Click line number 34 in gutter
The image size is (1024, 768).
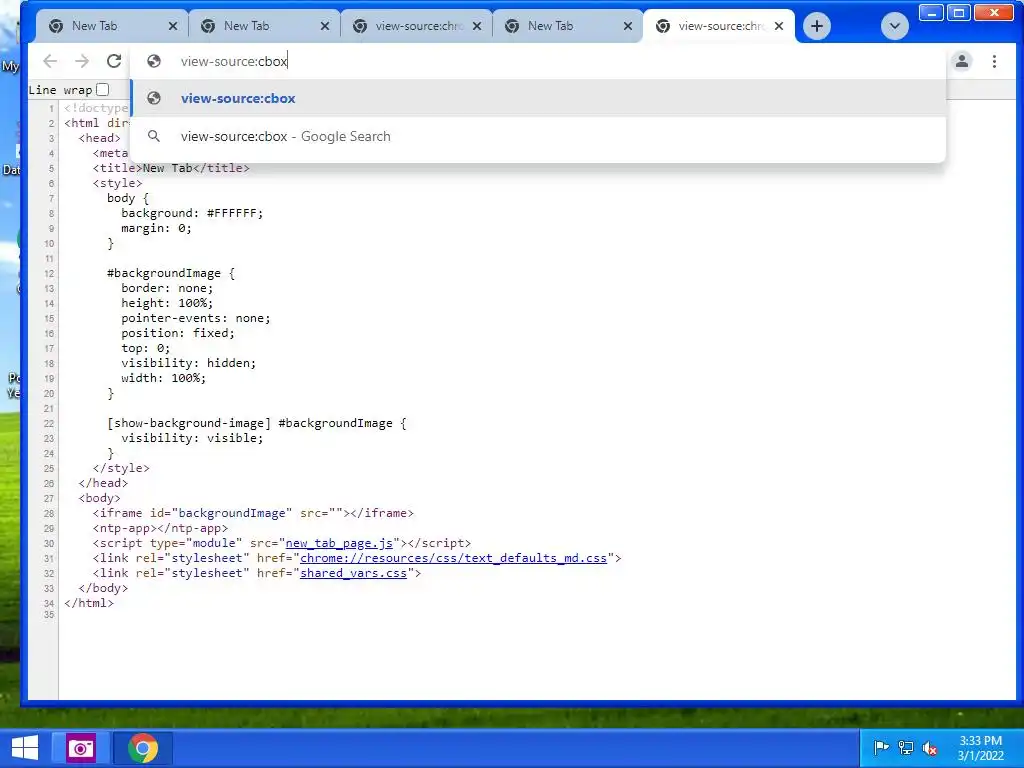click(x=49, y=603)
